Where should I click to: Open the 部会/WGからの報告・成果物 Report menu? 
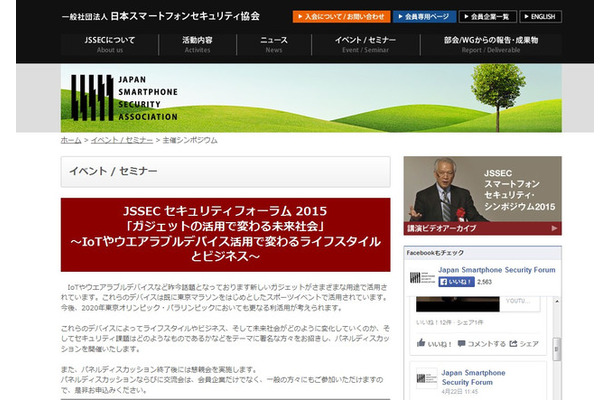pos(491,44)
